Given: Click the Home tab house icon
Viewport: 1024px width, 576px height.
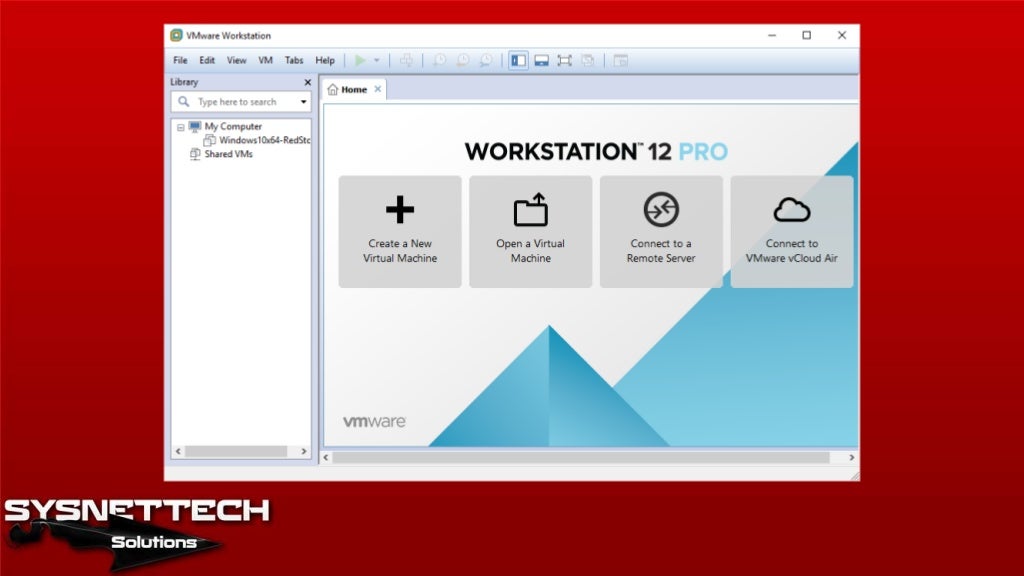Looking at the screenshot, I should pos(332,89).
